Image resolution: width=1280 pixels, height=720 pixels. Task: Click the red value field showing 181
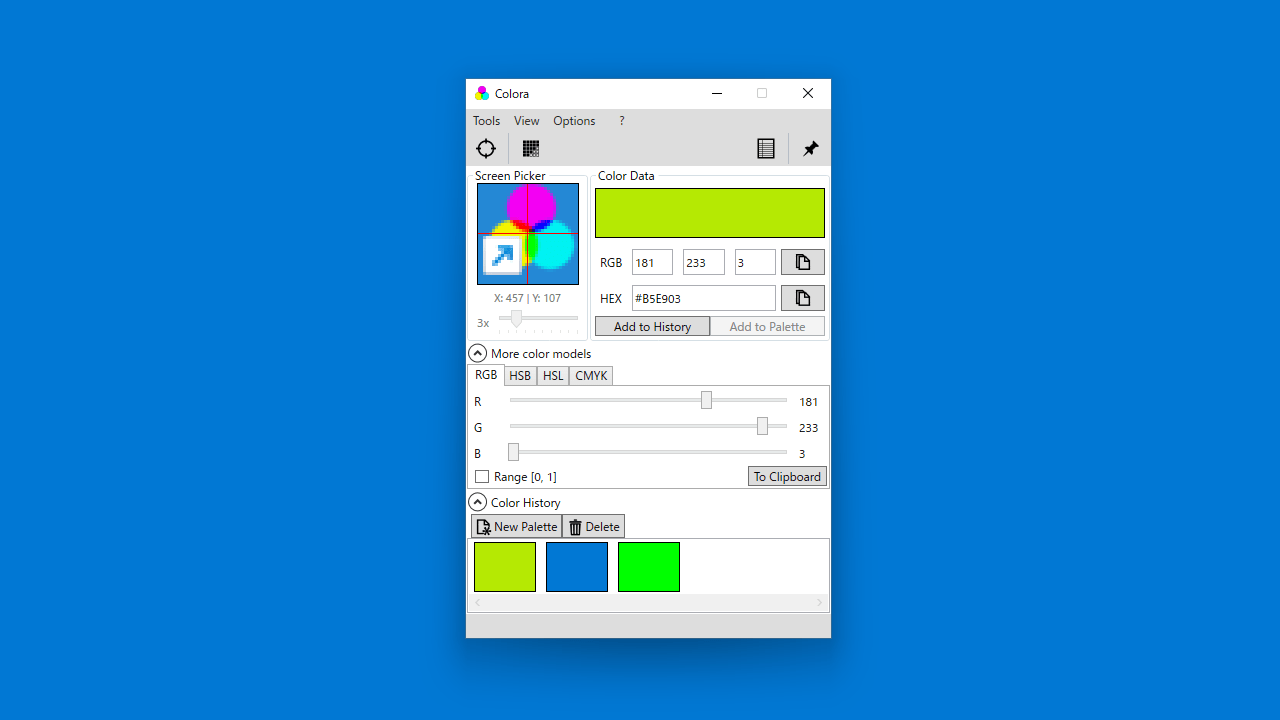point(652,263)
